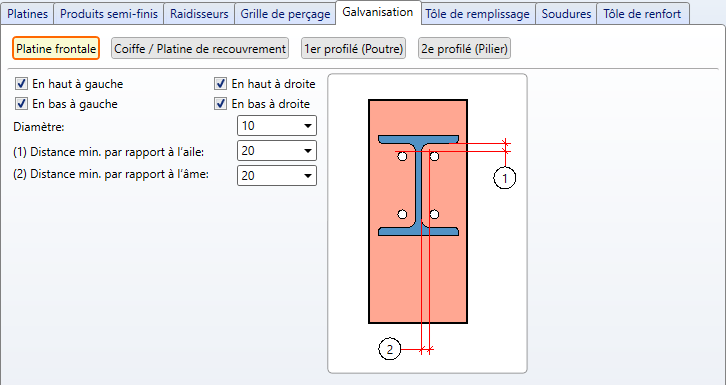This screenshot has width=726, height=385.
Task: Expand distance to flange (aile) dropdown
Action: coord(277,151)
